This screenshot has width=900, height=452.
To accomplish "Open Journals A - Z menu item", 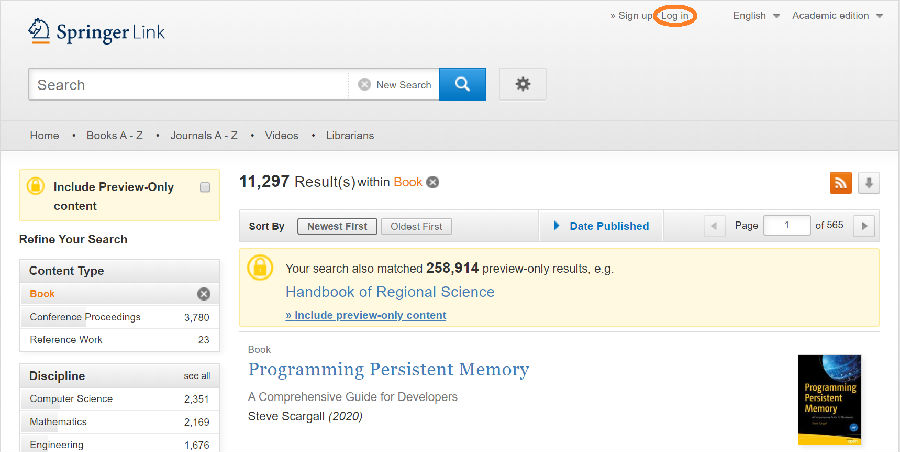I will point(203,135).
